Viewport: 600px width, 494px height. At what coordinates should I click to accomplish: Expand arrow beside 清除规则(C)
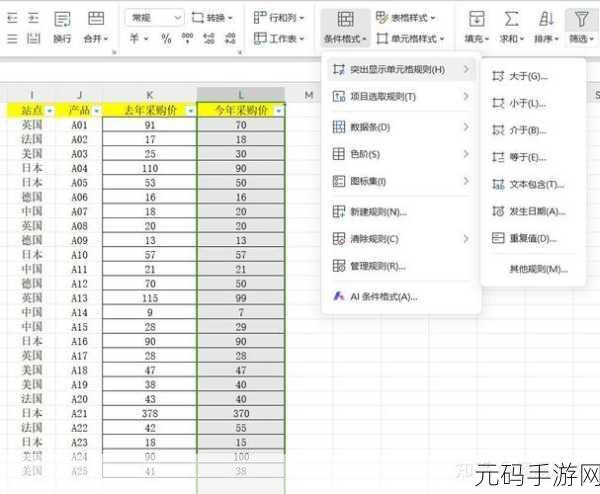pos(466,239)
